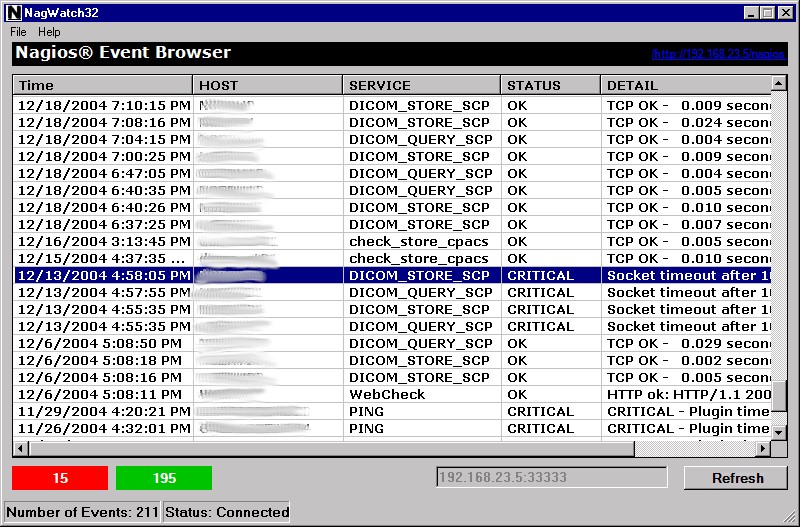This screenshot has height=527, width=800.
Task: Click the vertical scrollbar down arrow
Action: pos(779,433)
